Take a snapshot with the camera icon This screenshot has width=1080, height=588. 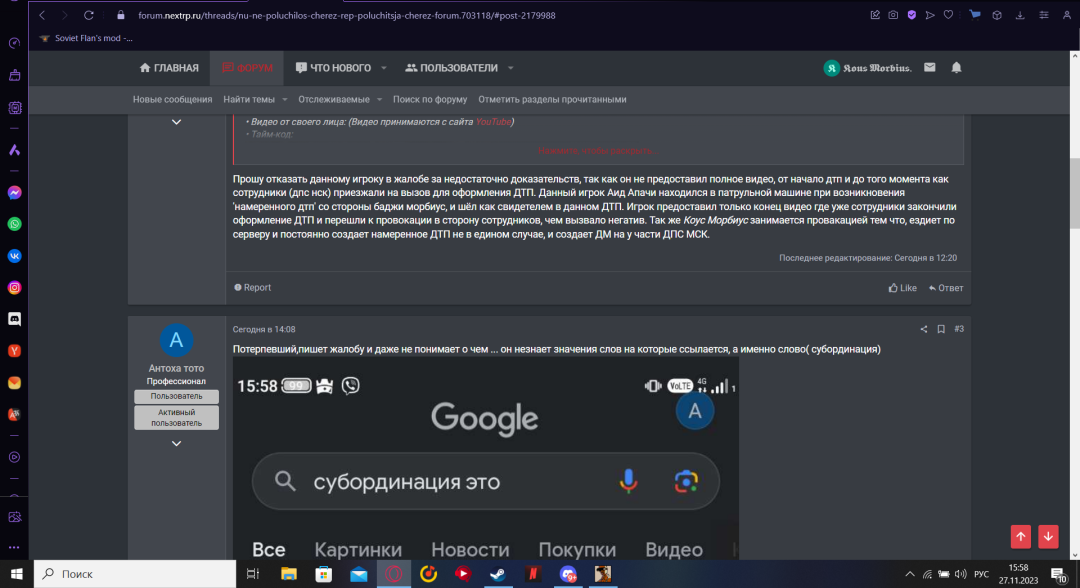[893, 15]
